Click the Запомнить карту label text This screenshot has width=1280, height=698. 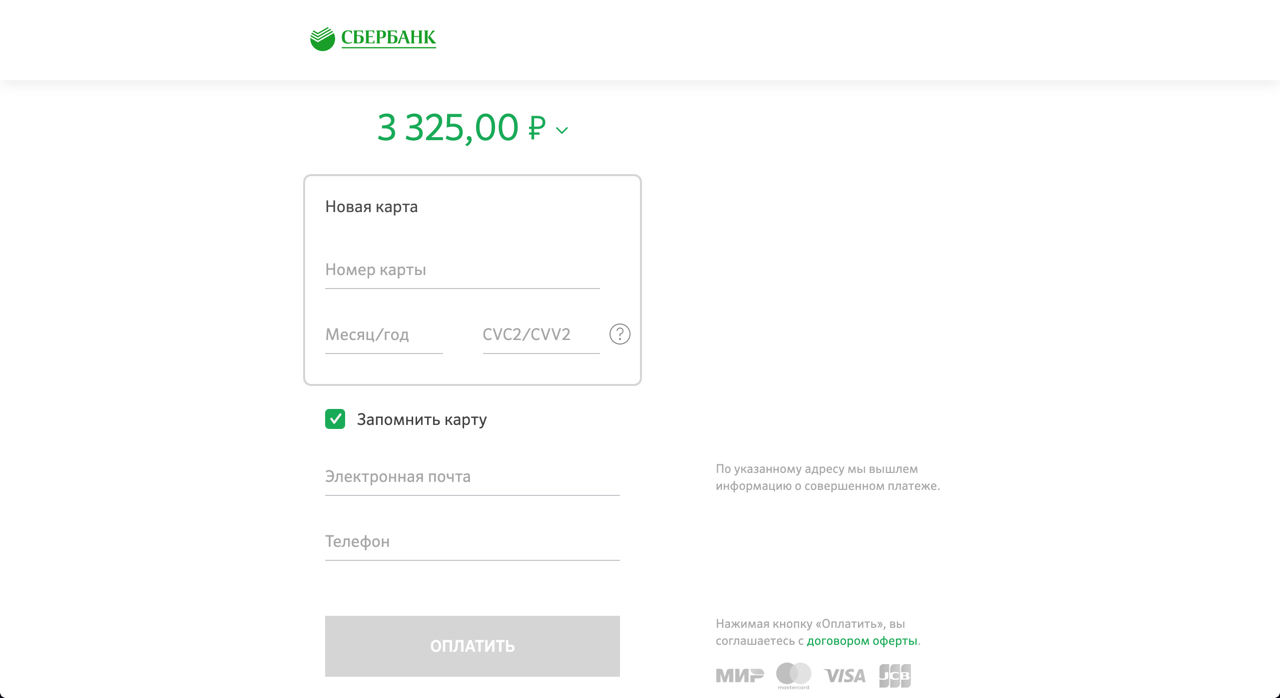point(421,420)
